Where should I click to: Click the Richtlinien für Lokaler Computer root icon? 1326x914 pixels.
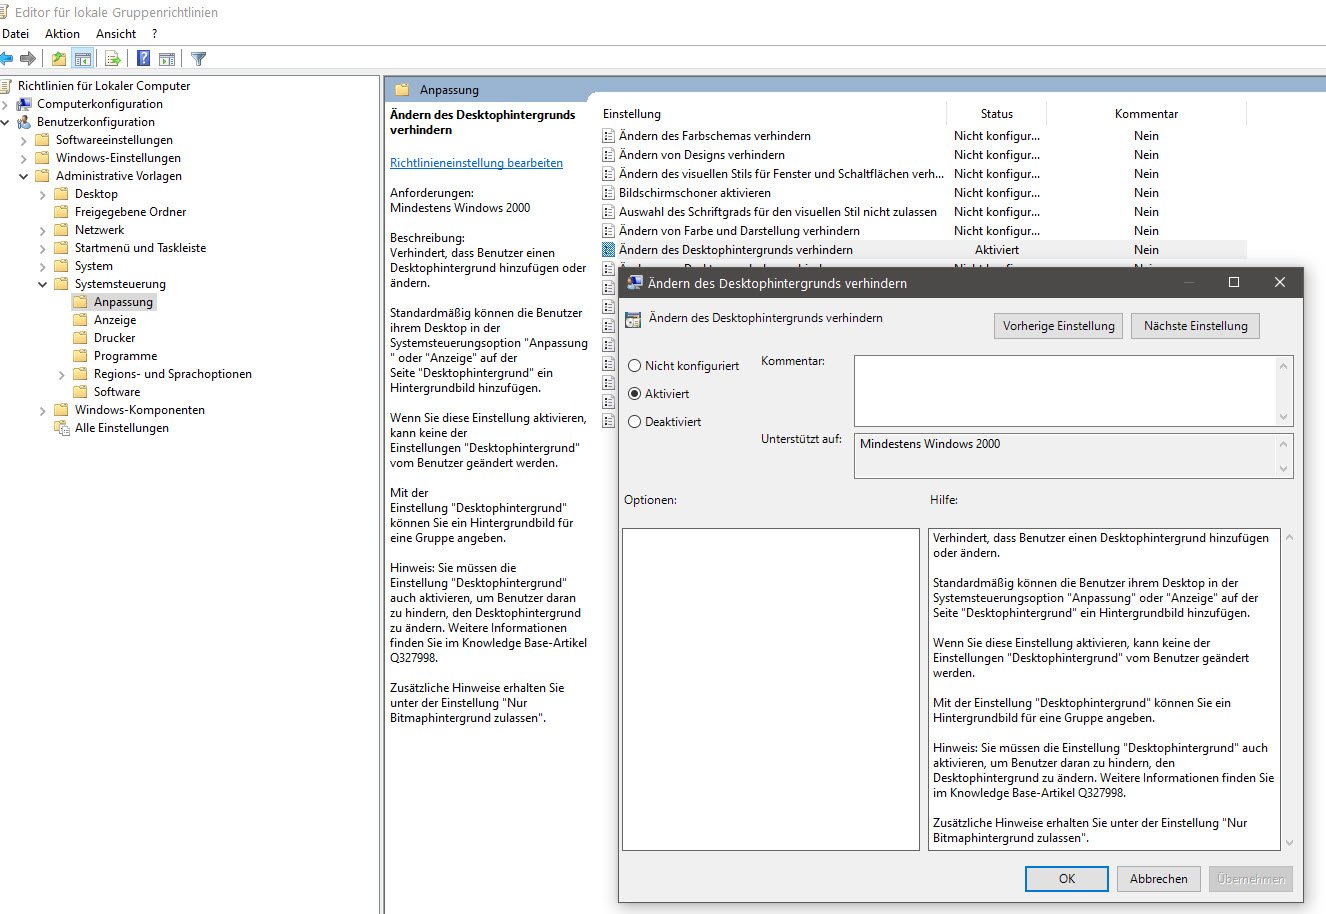pyautogui.click(x=6, y=86)
